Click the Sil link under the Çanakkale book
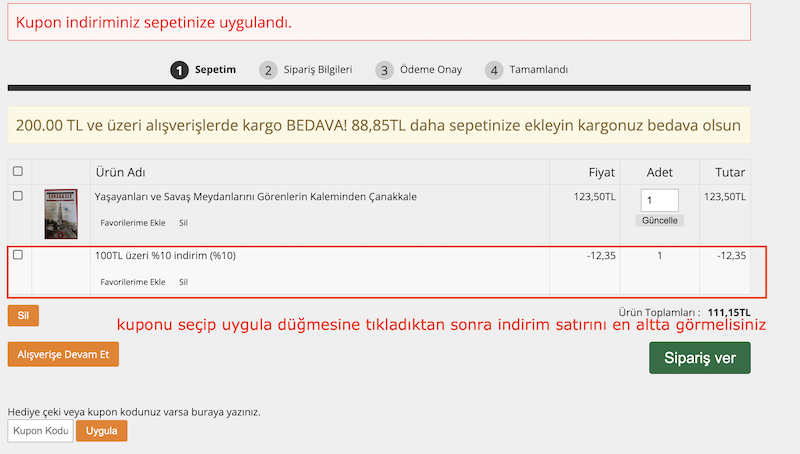This screenshot has height=454, width=800. click(x=184, y=222)
